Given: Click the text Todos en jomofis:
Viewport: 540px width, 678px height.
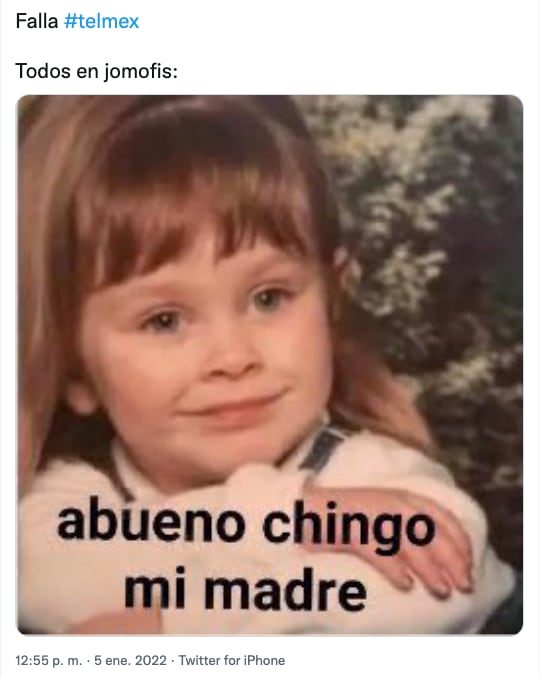Looking at the screenshot, I should [x=96, y=71].
